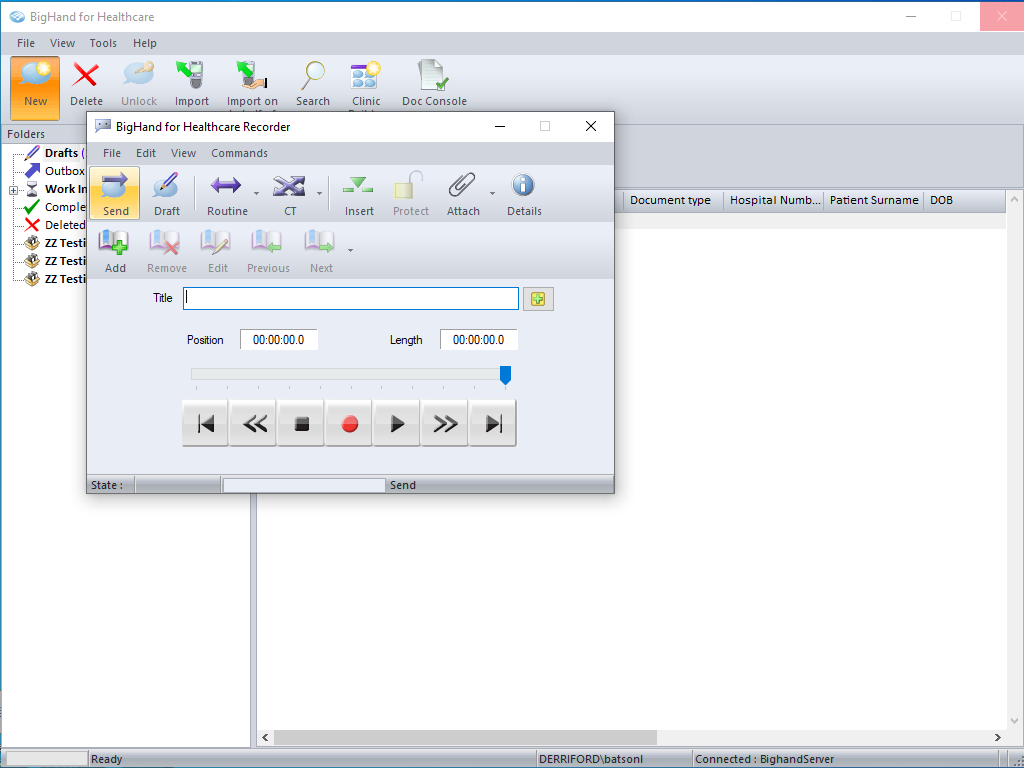The height and width of the screenshot is (768, 1024).
Task: Sort by Document type column header
Action: point(673,200)
